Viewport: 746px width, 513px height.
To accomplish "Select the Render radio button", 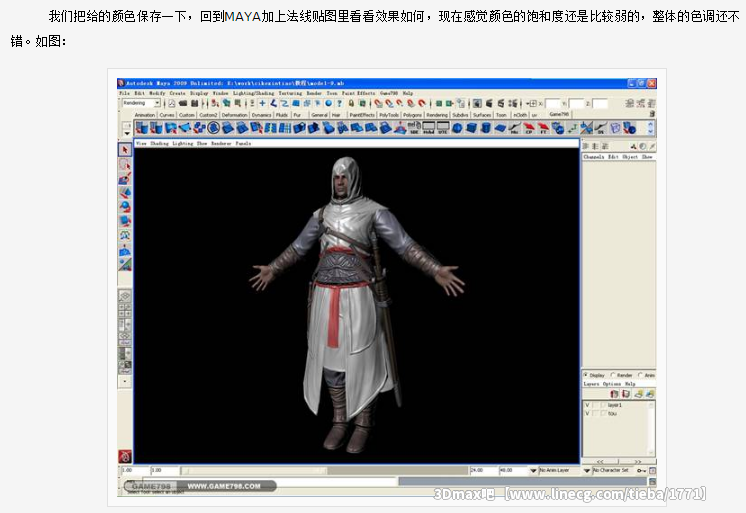I will click(x=613, y=375).
